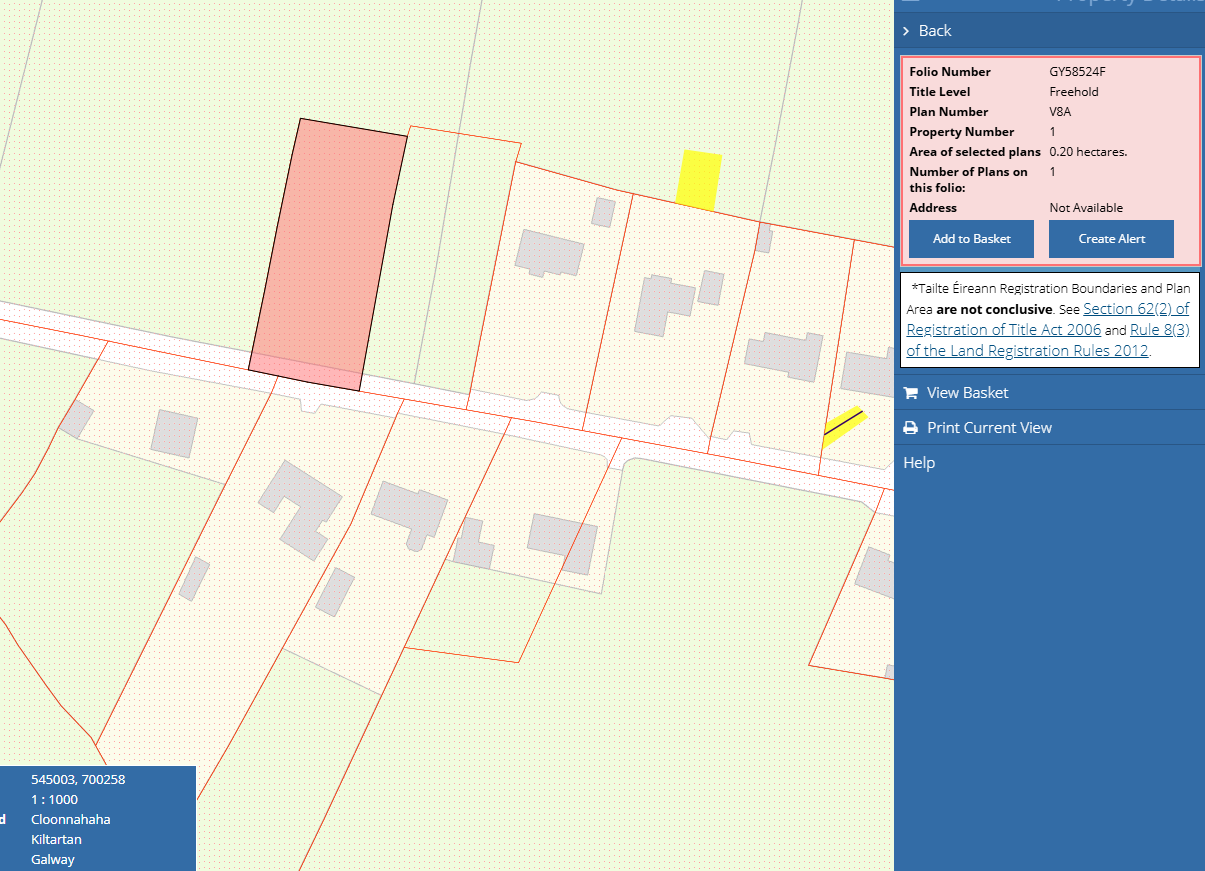Open the Help section

pos(918,463)
